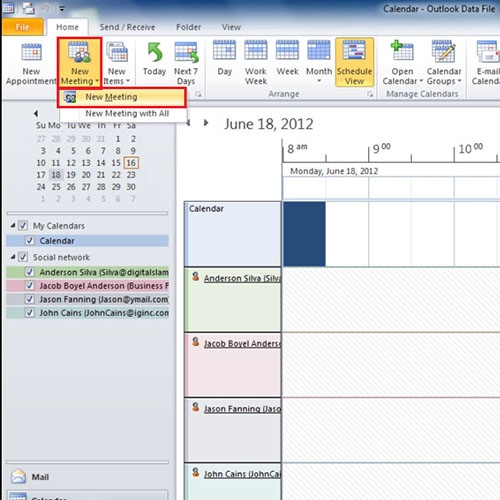The width and height of the screenshot is (500, 500).
Task: Click the Outlook application icon in title bar
Action: [x=8, y=8]
